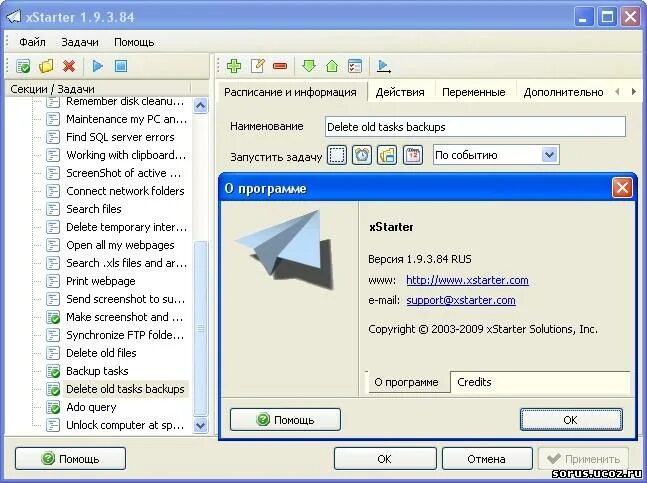This screenshot has height=483, width=647.
Task: Select ScreenShot of active … task
Action: pyautogui.click(x=123, y=173)
